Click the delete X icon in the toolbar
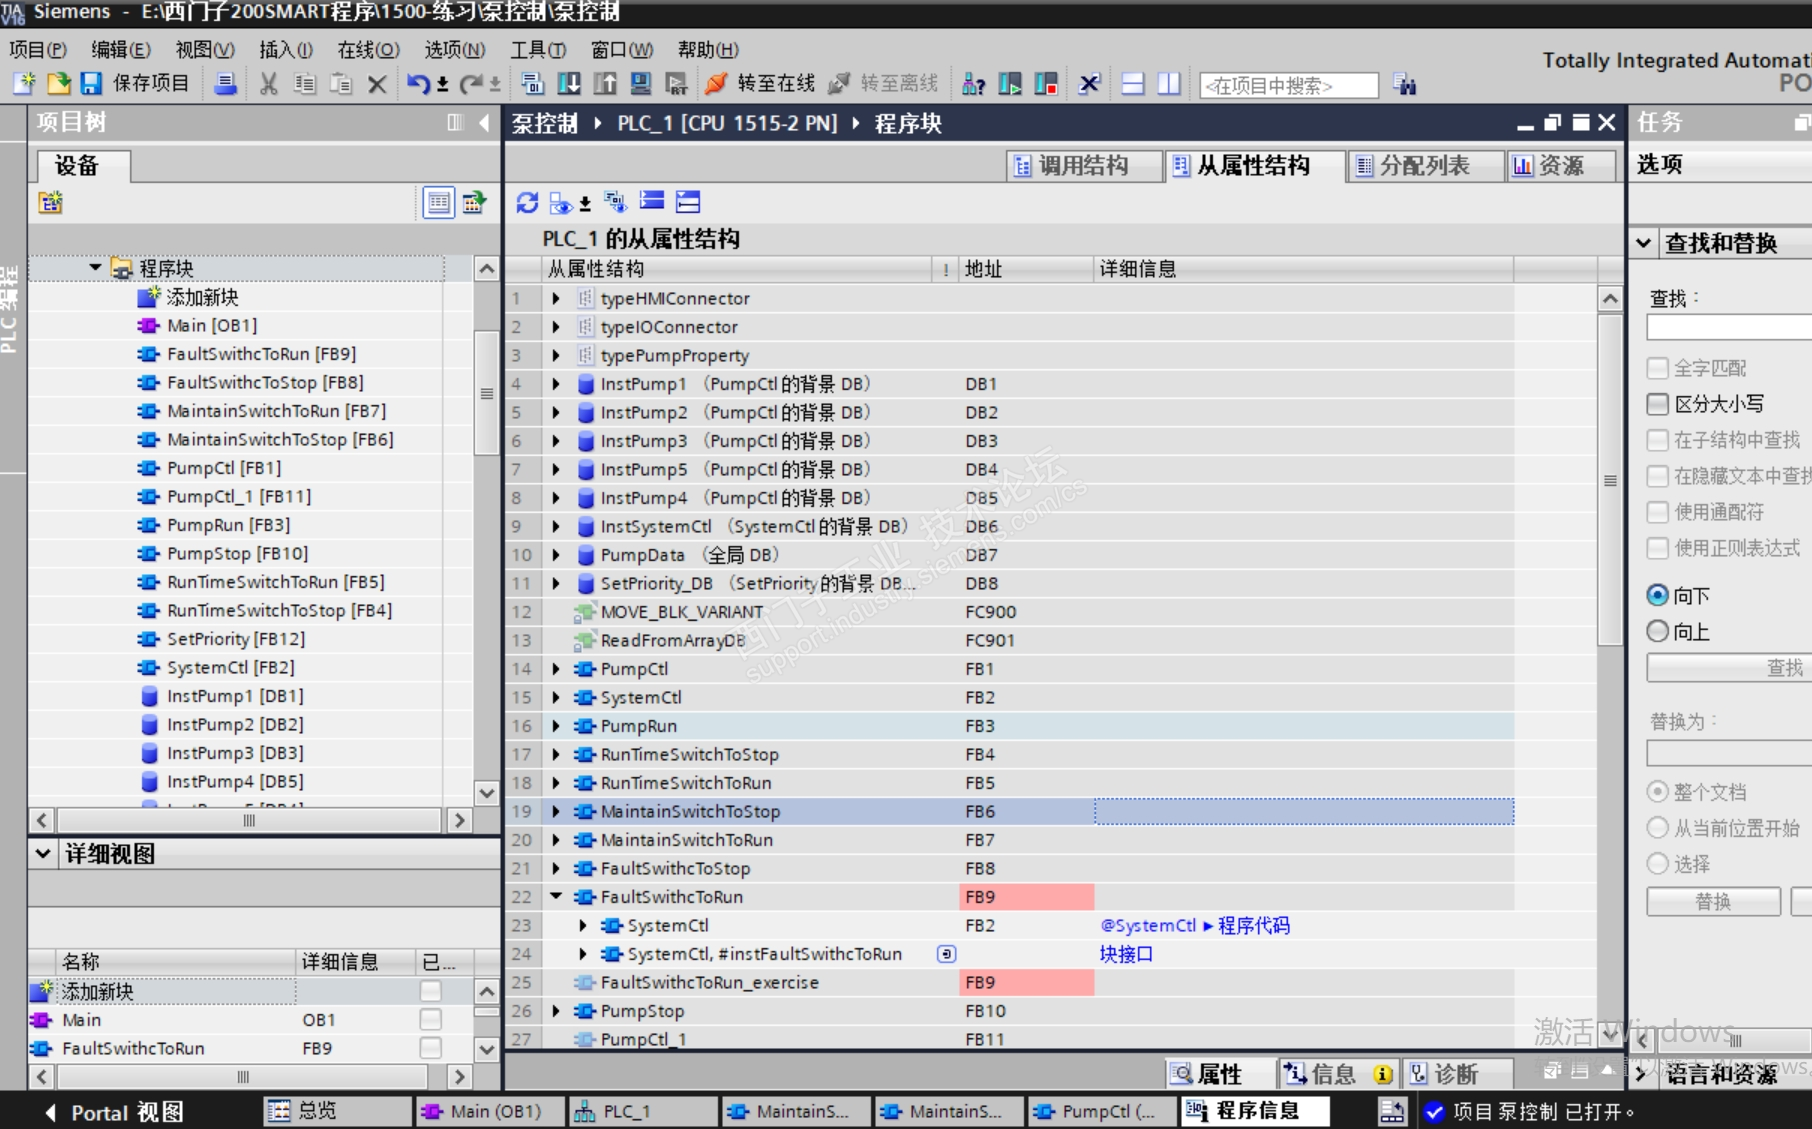This screenshot has height=1129, width=1812. point(377,84)
